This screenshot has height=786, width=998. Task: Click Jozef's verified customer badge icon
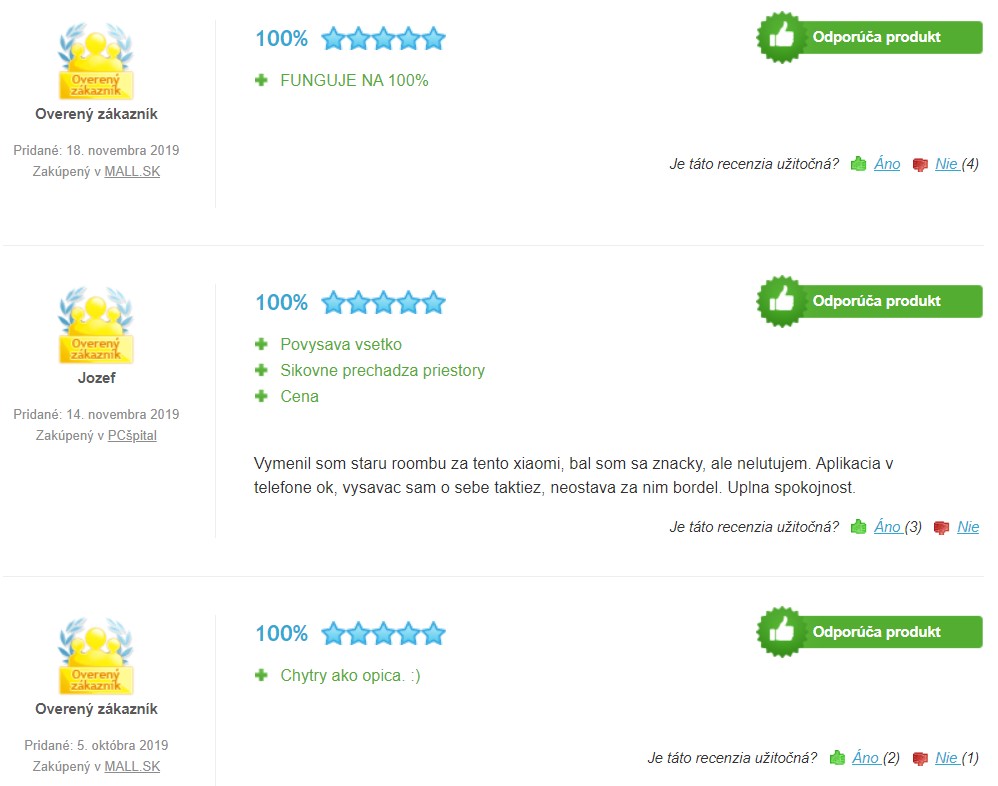(x=96, y=325)
